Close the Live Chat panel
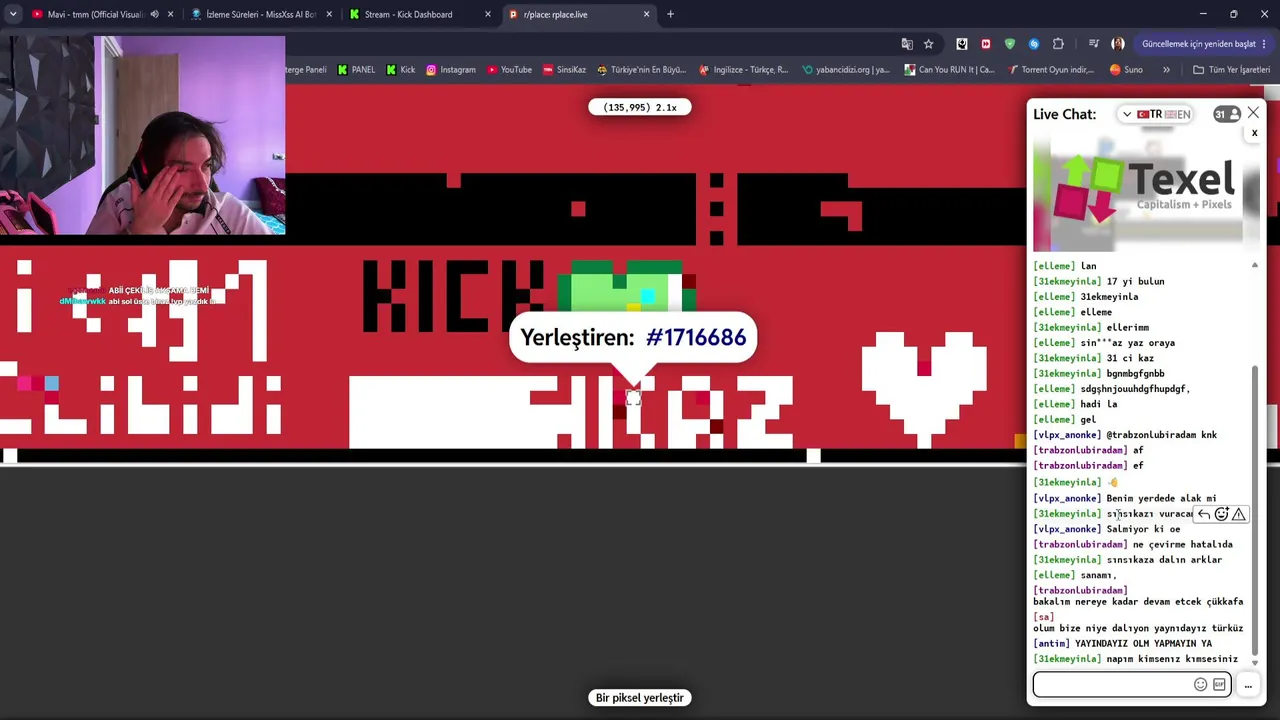The image size is (1280, 720). pyautogui.click(x=1253, y=113)
